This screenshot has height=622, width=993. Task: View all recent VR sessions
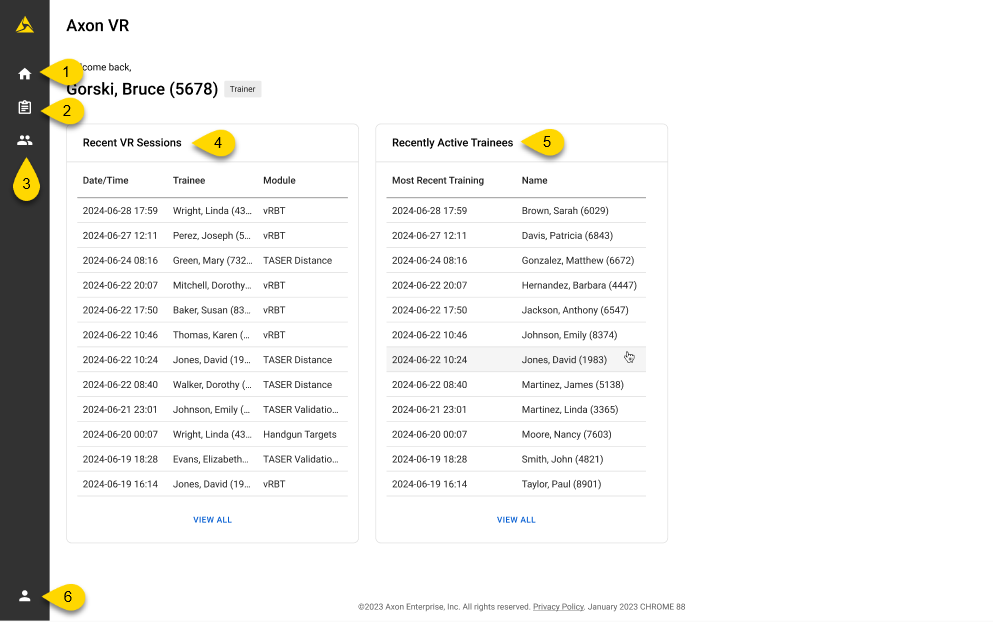pyautogui.click(x=212, y=520)
